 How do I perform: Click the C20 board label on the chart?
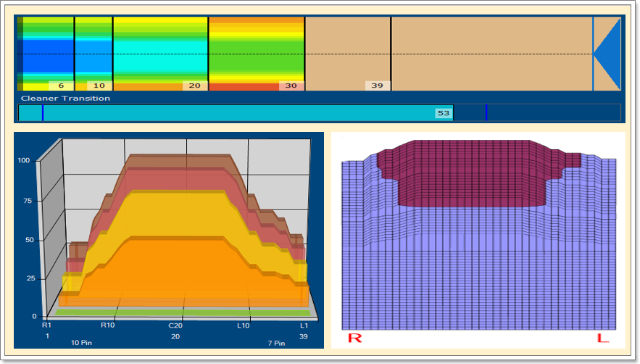pyautogui.click(x=176, y=325)
